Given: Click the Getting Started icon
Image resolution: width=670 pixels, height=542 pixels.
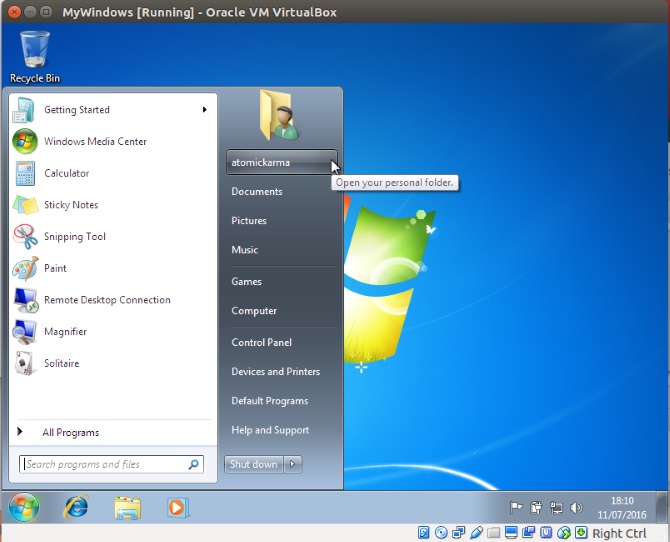Looking at the screenshot, I should (24, 110).
